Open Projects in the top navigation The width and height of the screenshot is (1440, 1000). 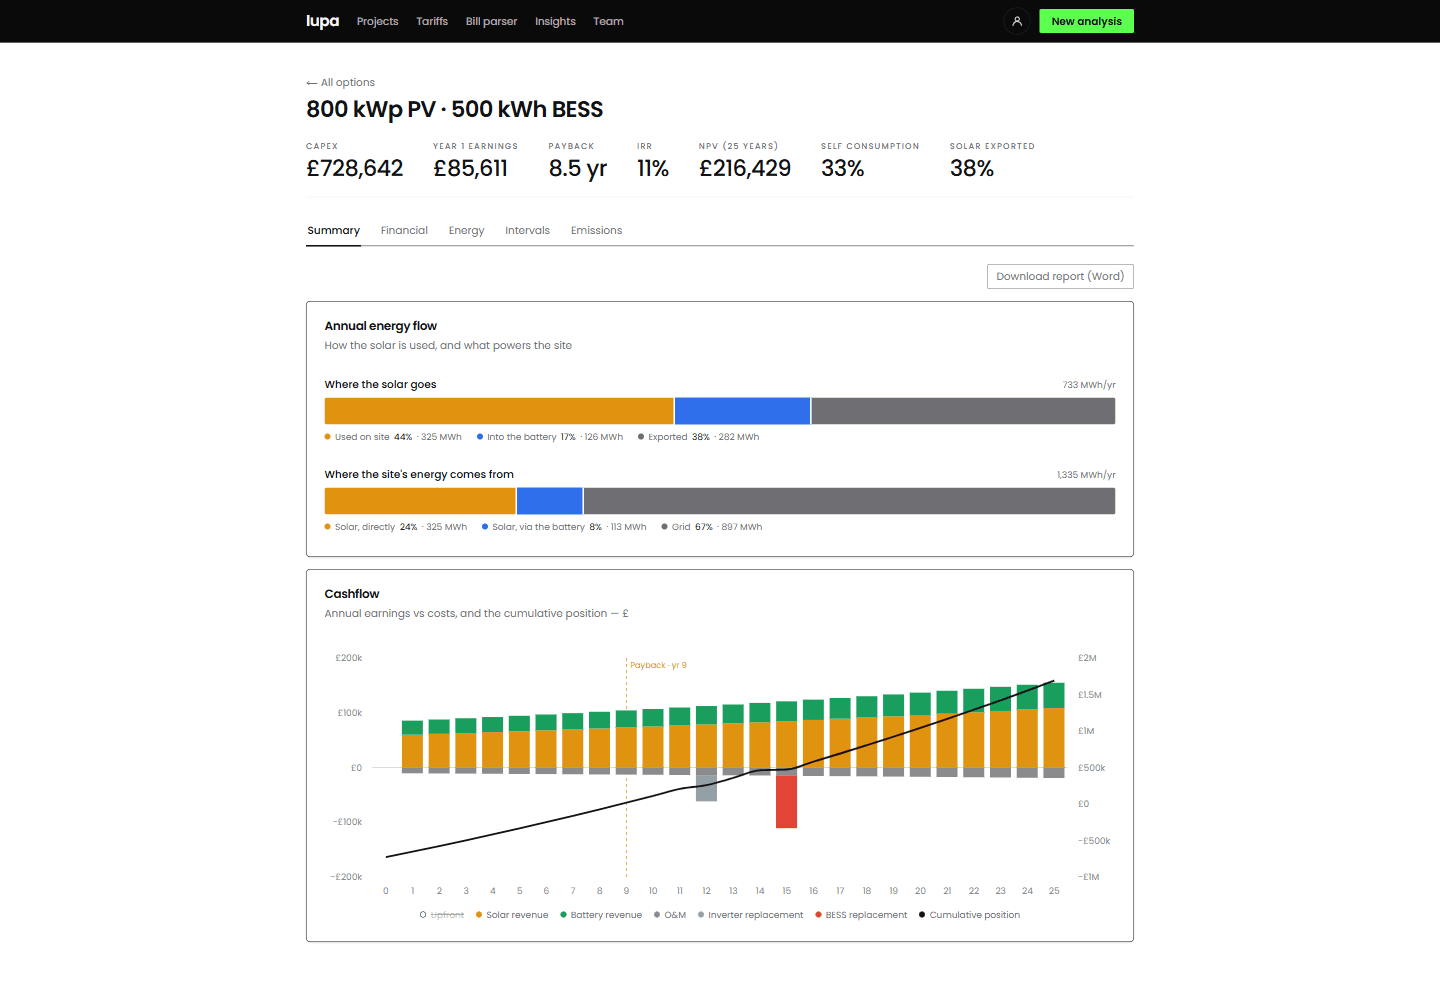tap(377, 21)
